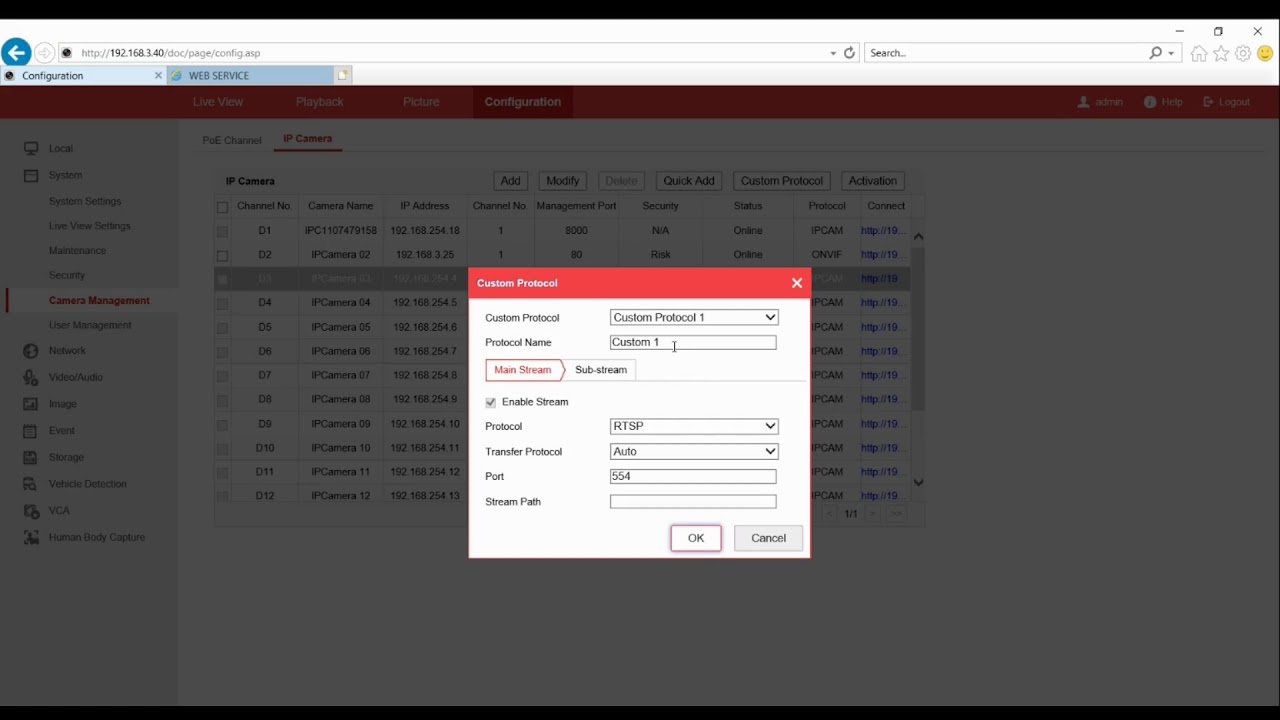Click the Stream Path input field

pos(693,502)
